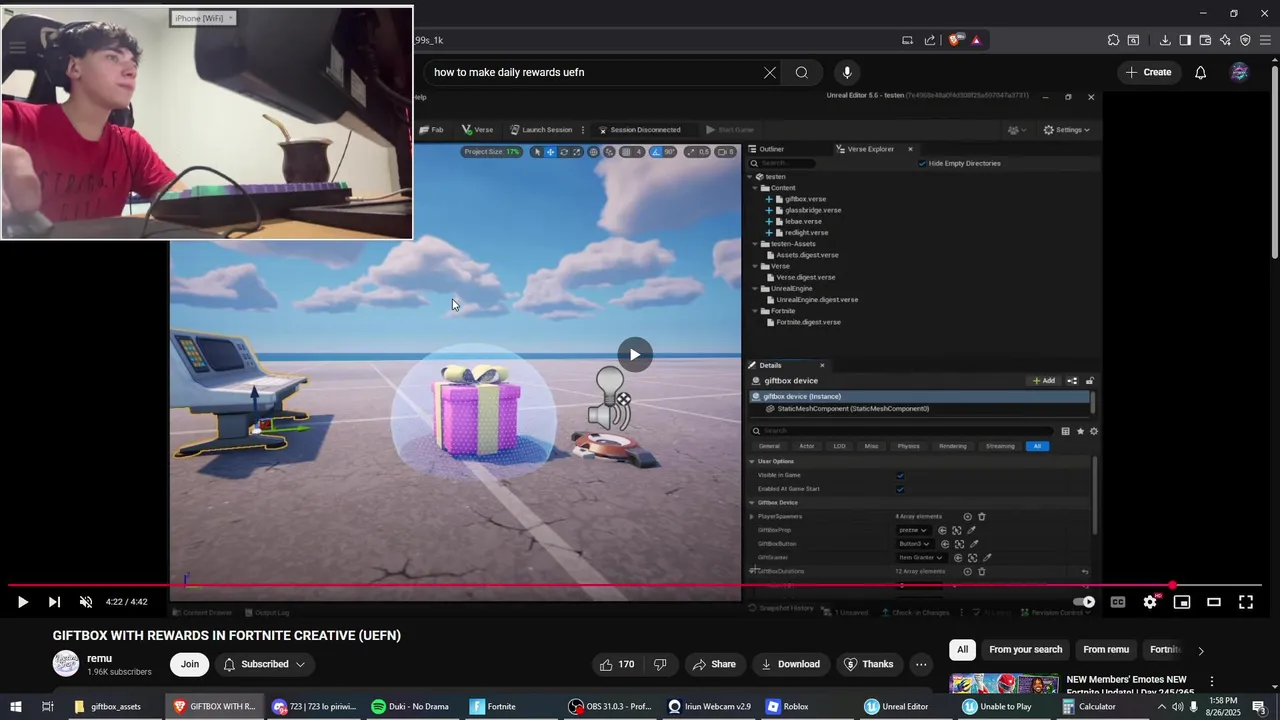Like the video with 170 likes
The width and height of the screenshot is (1280, 720).
617,664
